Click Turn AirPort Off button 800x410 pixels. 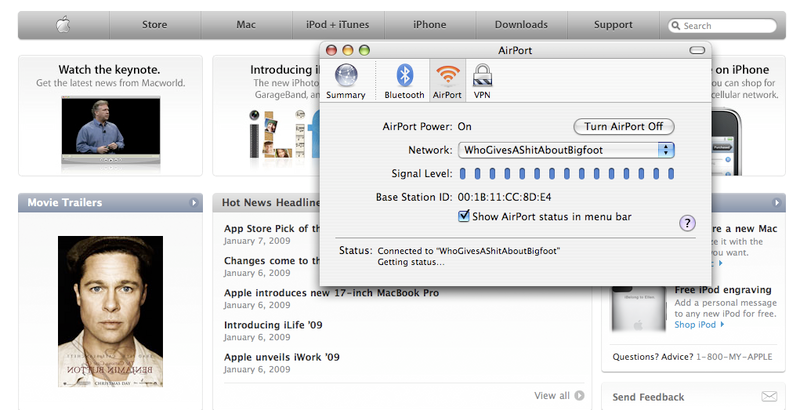click(623, 126)
